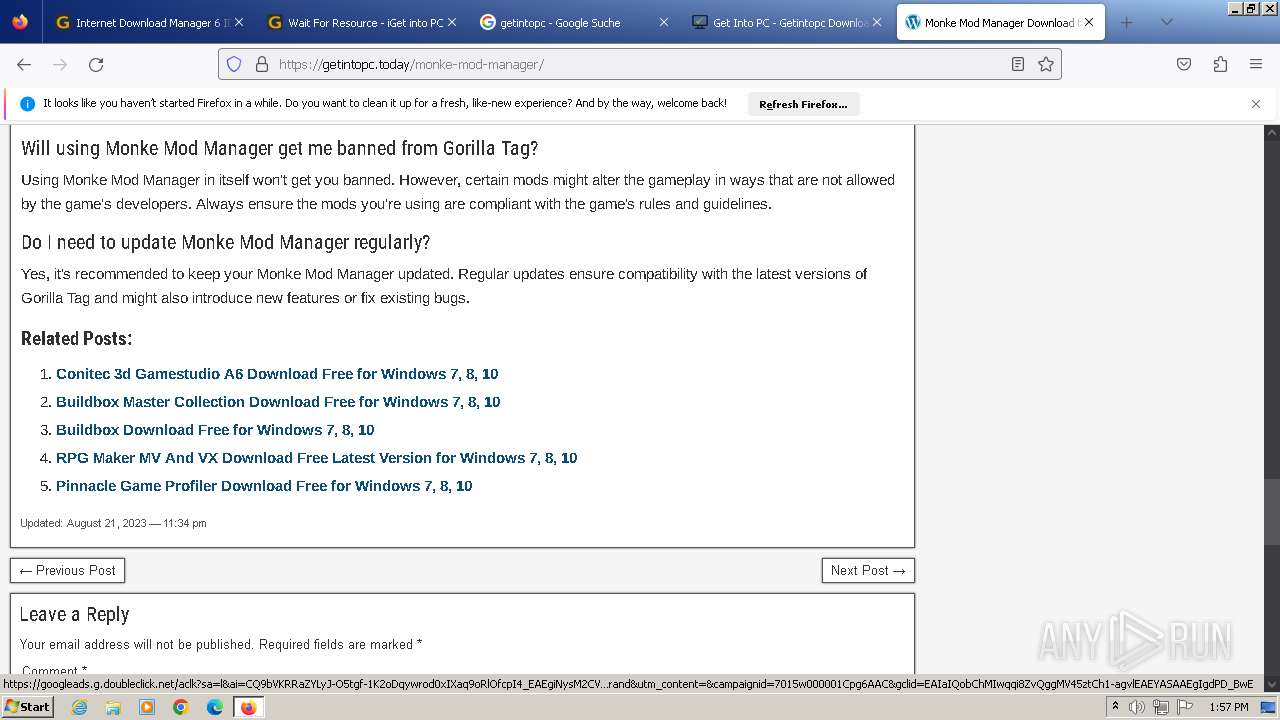
Task: Launch Edge from taskbar
Action: [x=215, y=707]
